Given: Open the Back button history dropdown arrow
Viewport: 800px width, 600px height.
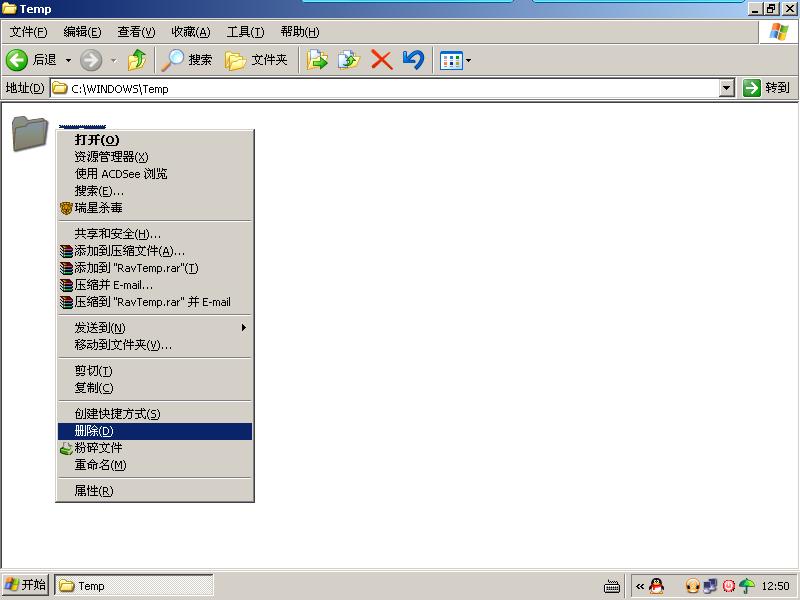Looking at the screenshot, I should tap(69, 60).
